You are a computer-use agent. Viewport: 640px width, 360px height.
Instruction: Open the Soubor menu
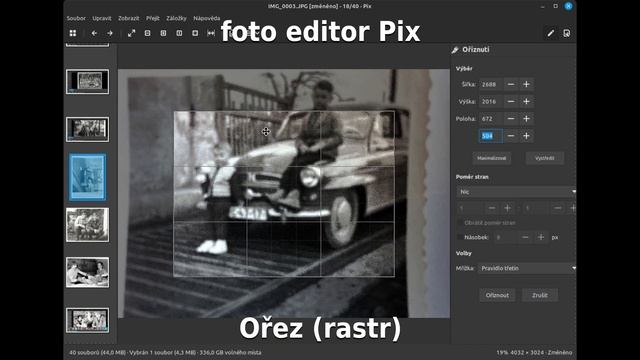click(76, 18)
